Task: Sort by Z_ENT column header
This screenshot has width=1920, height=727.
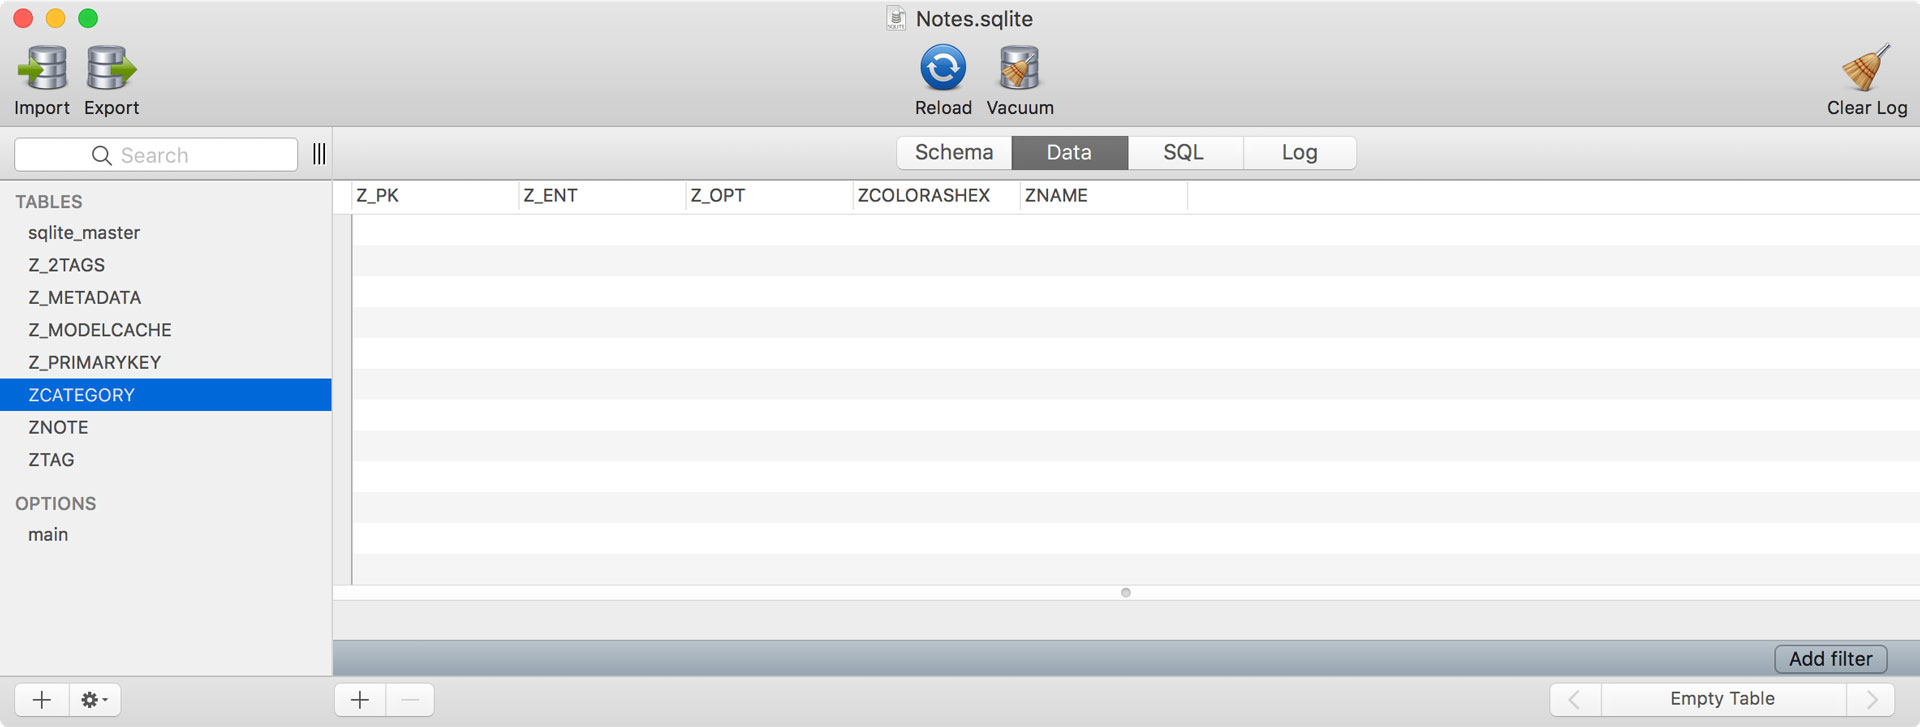Action: coord(603,196)
